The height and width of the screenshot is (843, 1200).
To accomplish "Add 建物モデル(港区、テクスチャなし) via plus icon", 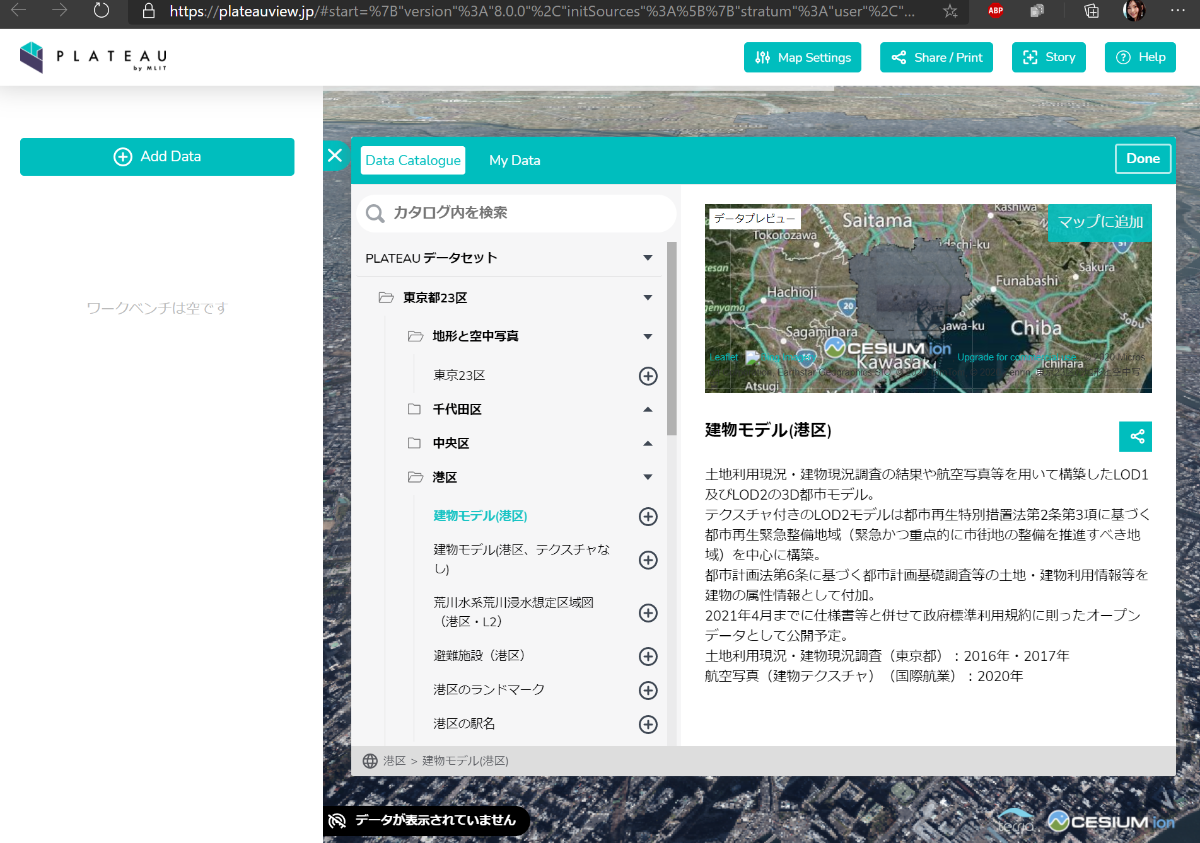I will pyautogui.click(x=648, y=560).
